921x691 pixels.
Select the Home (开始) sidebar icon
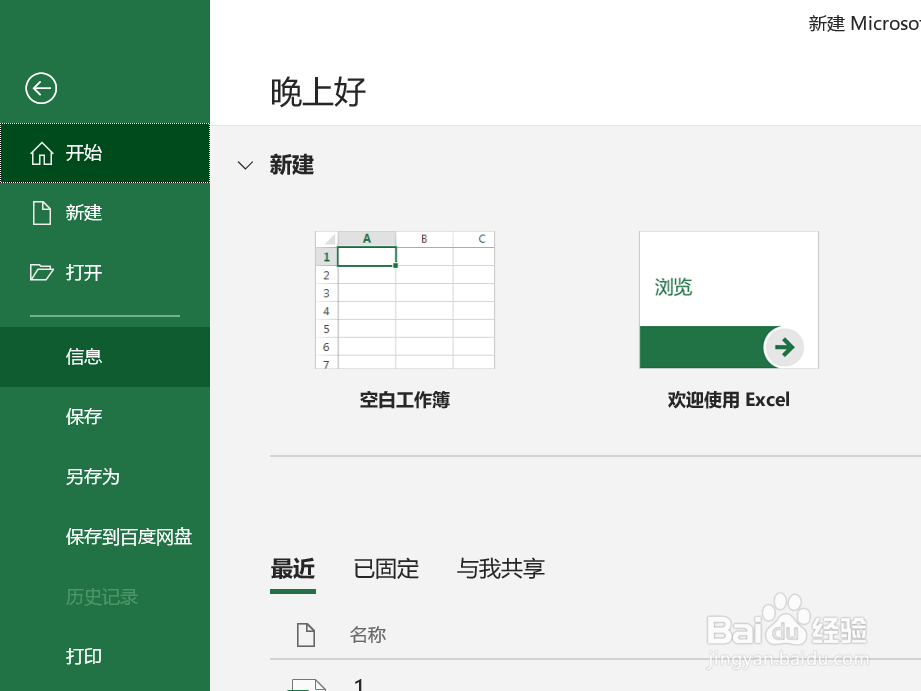[83, 153]
